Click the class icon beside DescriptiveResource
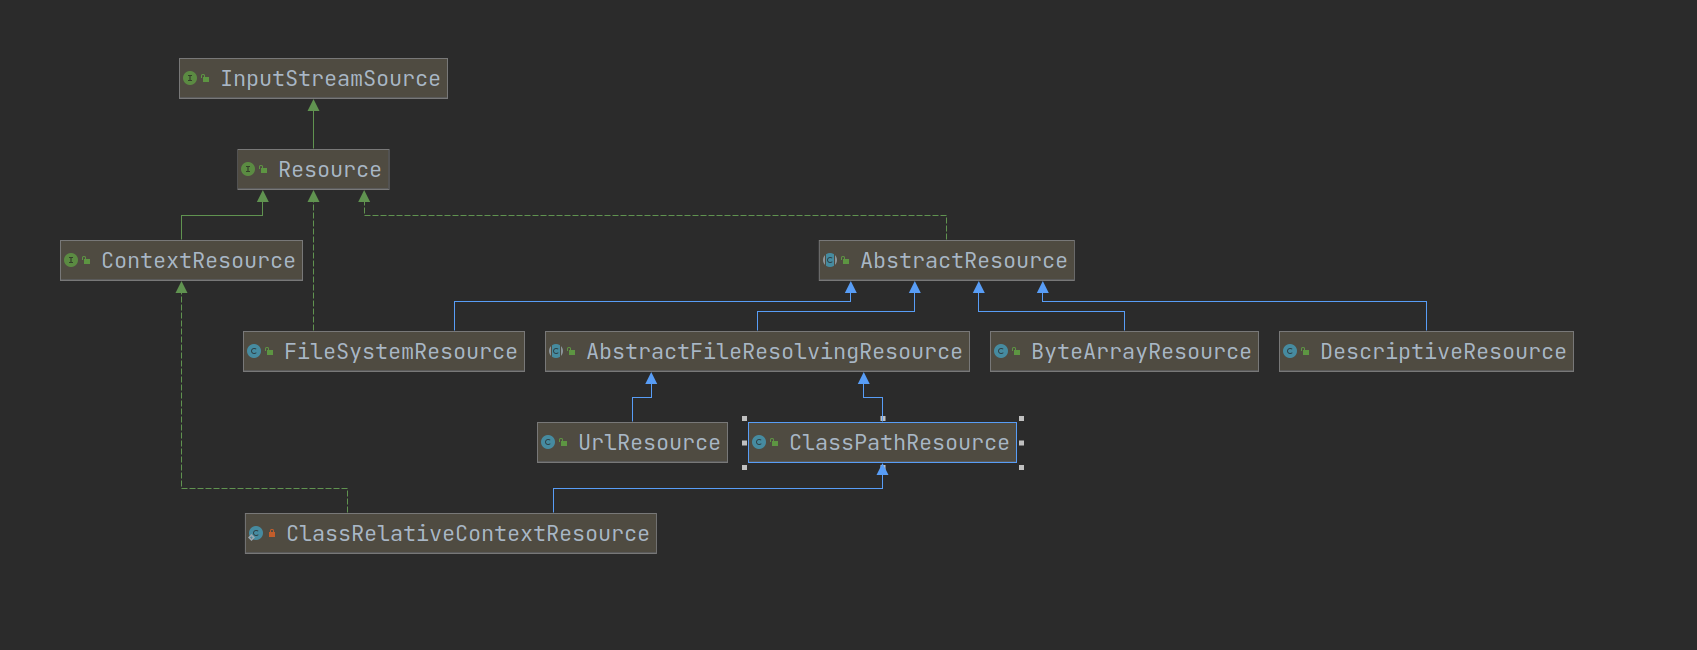 1290,351
